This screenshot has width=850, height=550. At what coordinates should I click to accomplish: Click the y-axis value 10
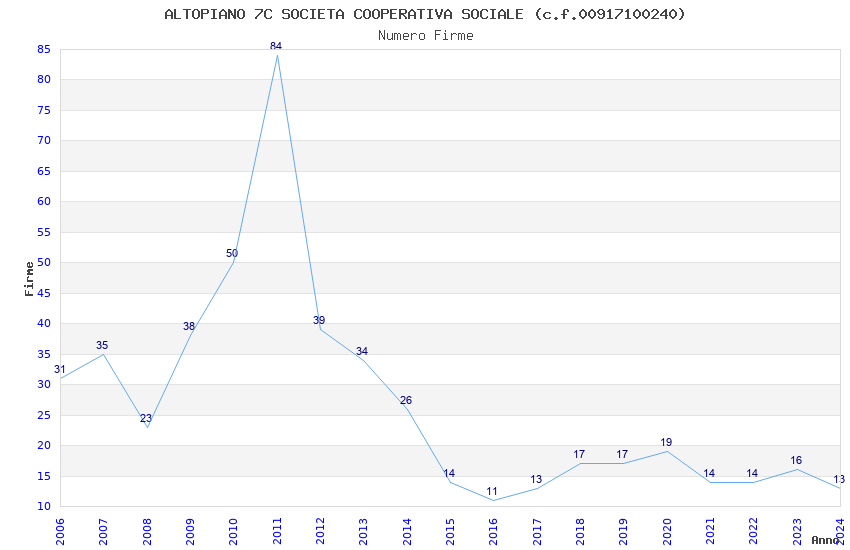44,507
